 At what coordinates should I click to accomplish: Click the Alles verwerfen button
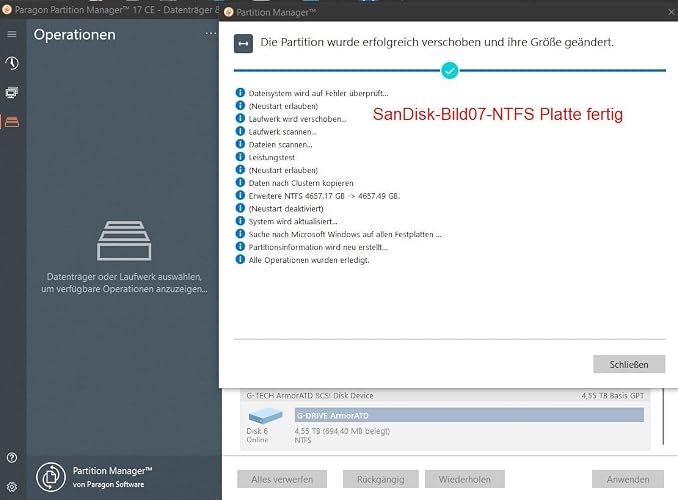click(x=282, y=479)
